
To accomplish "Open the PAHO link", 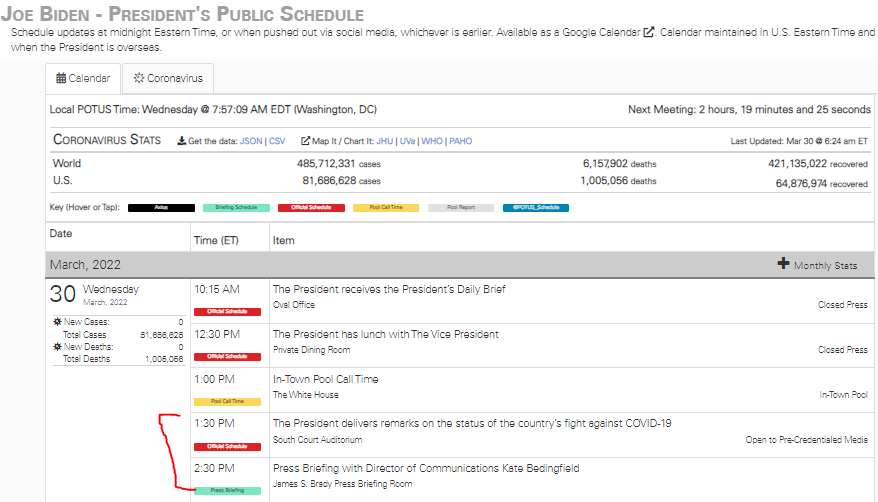I will (460, 141).
